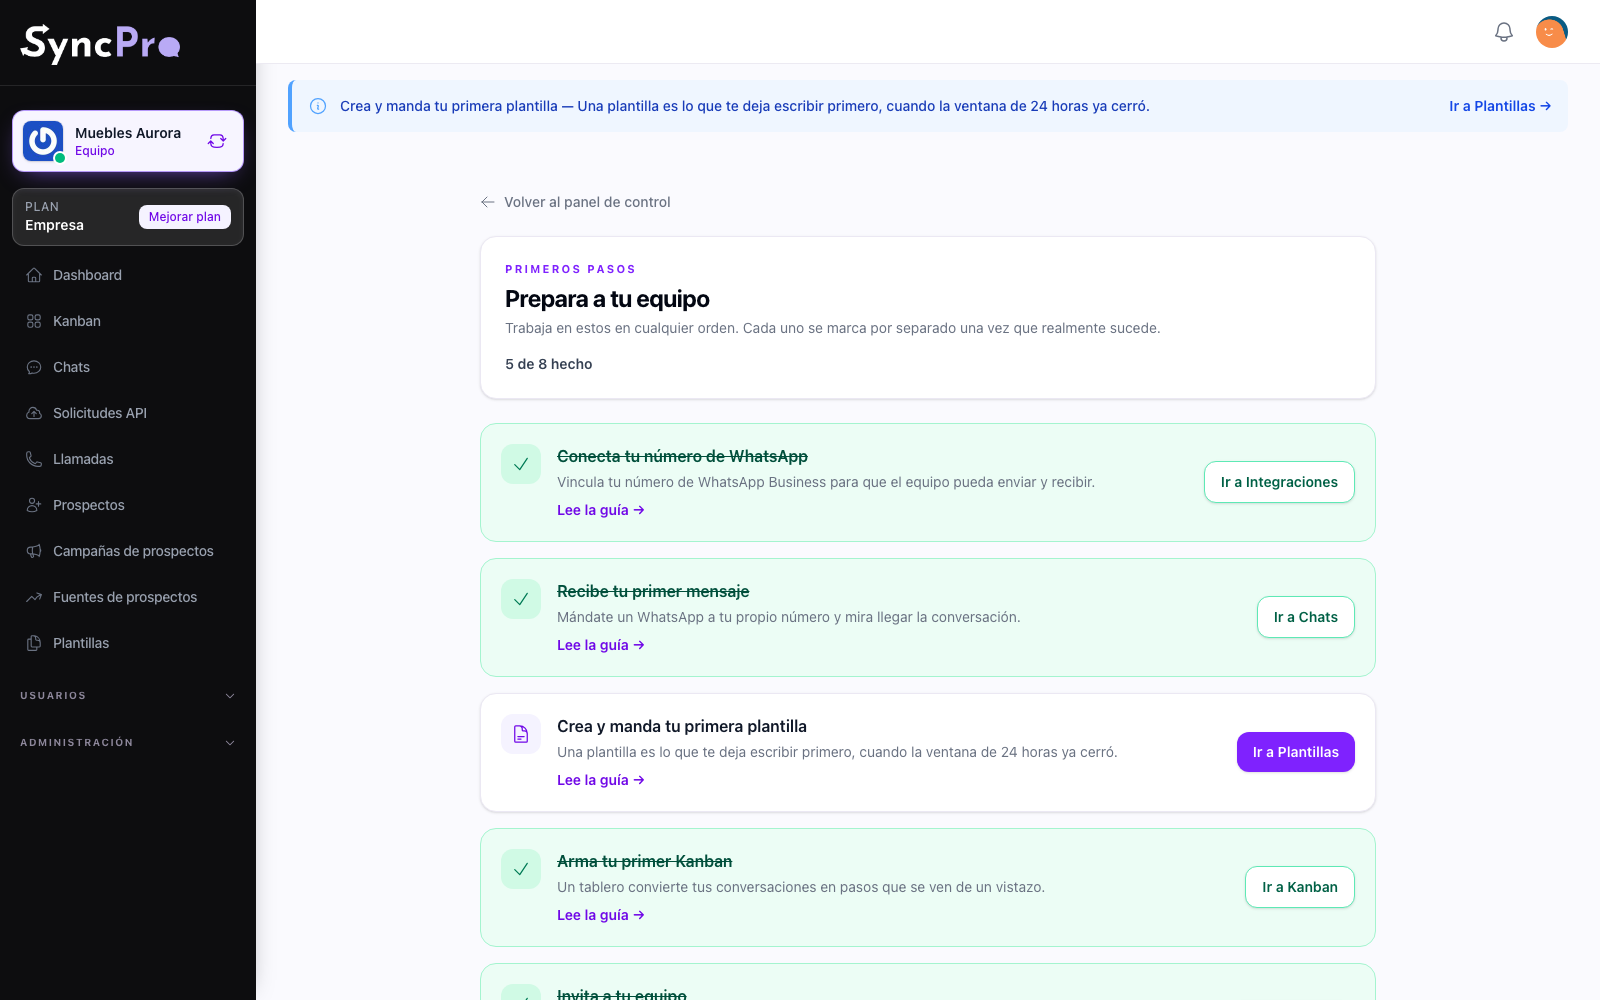Open Lee la guía under Recibe tu primer mensaje
This screenshot has height=1000, width=1600.
[601, 645]
